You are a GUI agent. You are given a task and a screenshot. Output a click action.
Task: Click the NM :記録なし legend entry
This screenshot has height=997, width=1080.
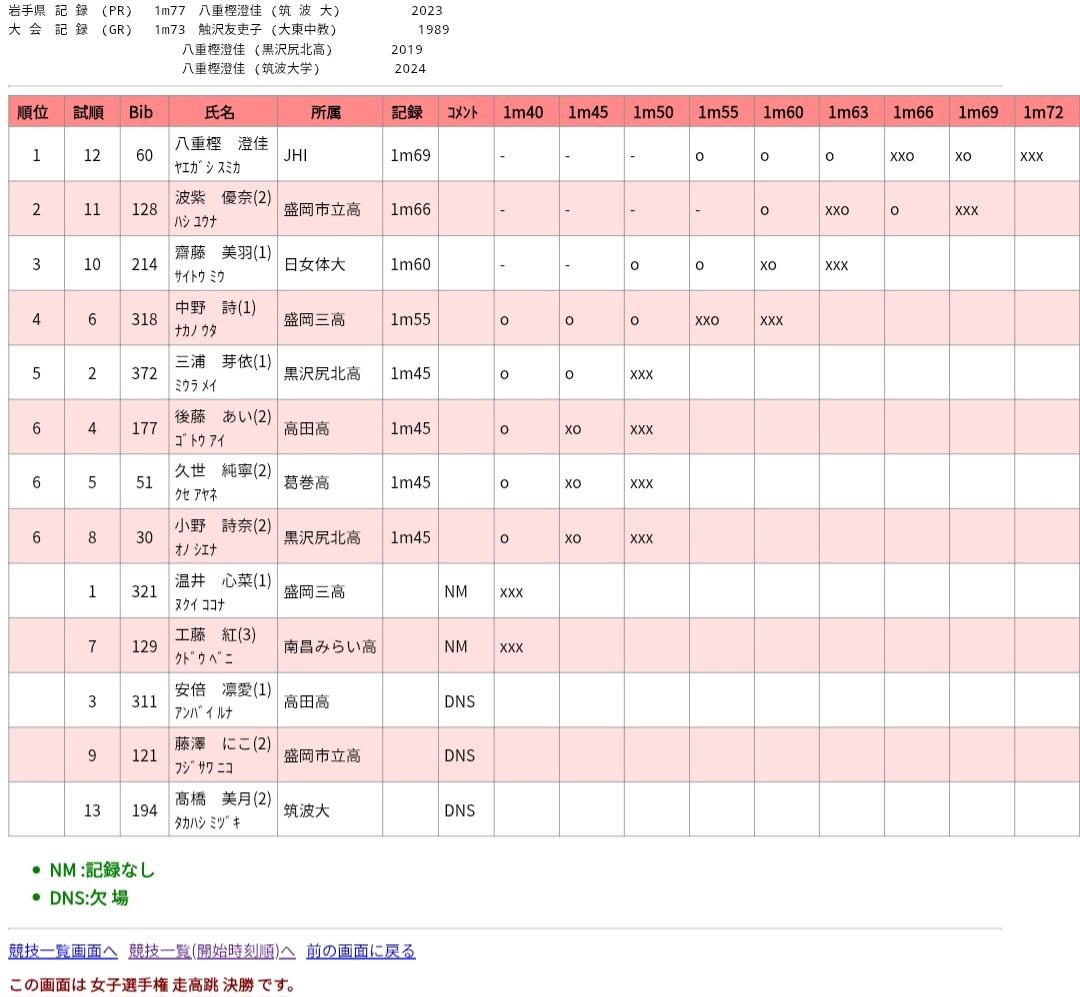click(x=102, y=870)
